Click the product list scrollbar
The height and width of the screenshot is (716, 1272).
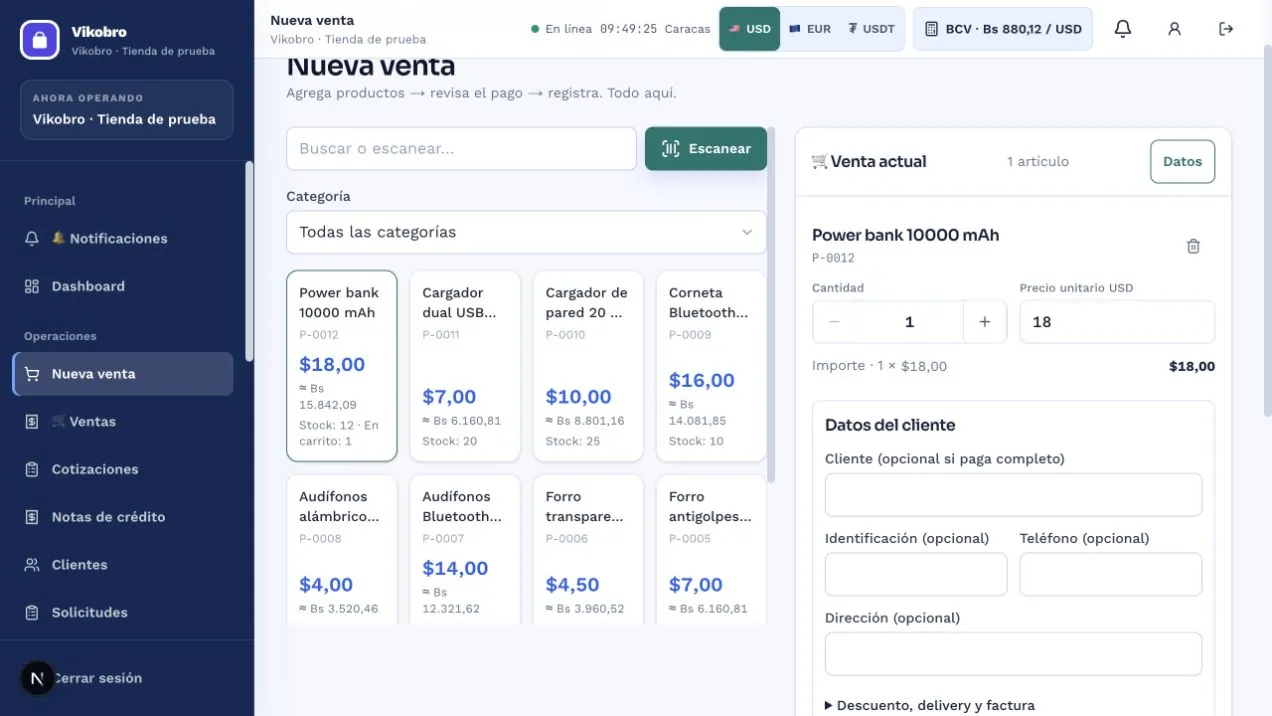pyautogui.click(x=769, y=305)
